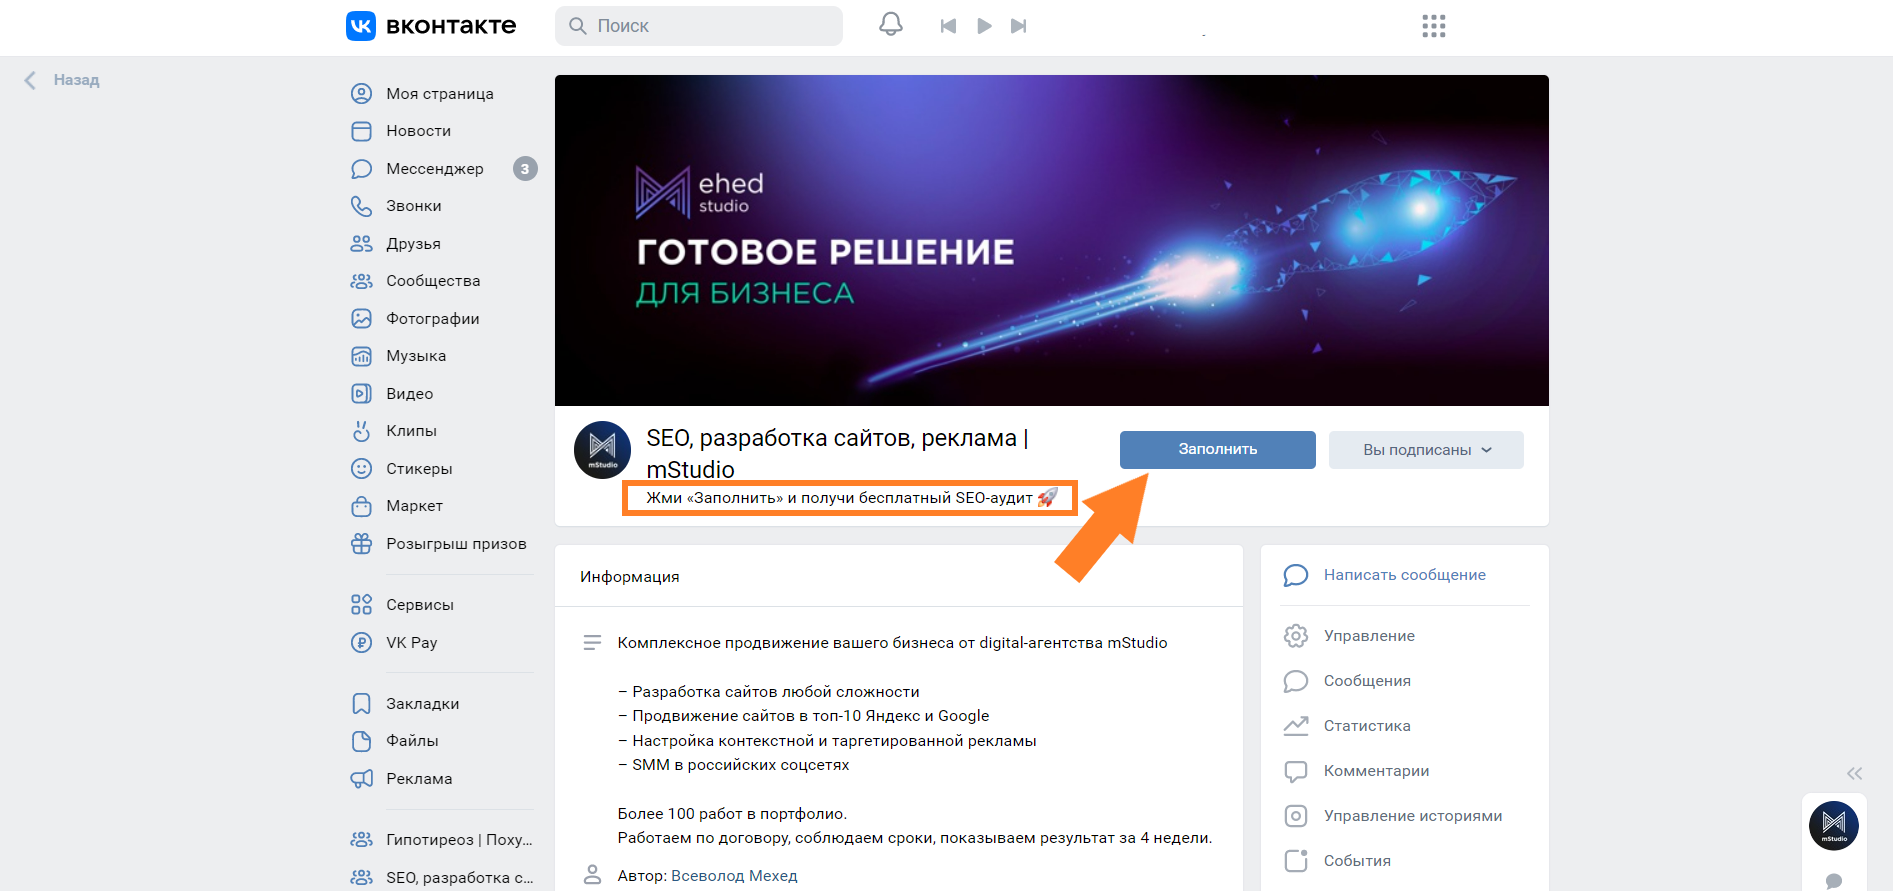Open Гипотиреоз community shortcut

pos(442,840)
